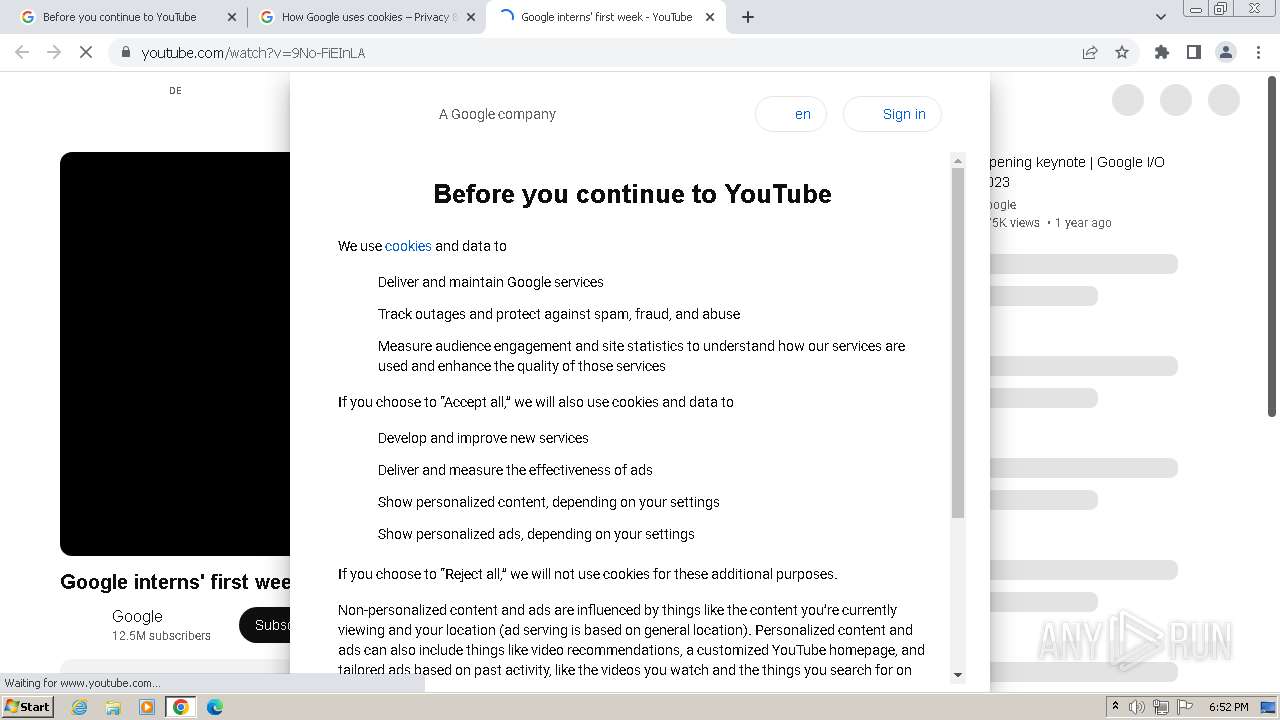Stop loading the YouTube page
Screen dimensions: 1280x720
[x=86, y=53]
